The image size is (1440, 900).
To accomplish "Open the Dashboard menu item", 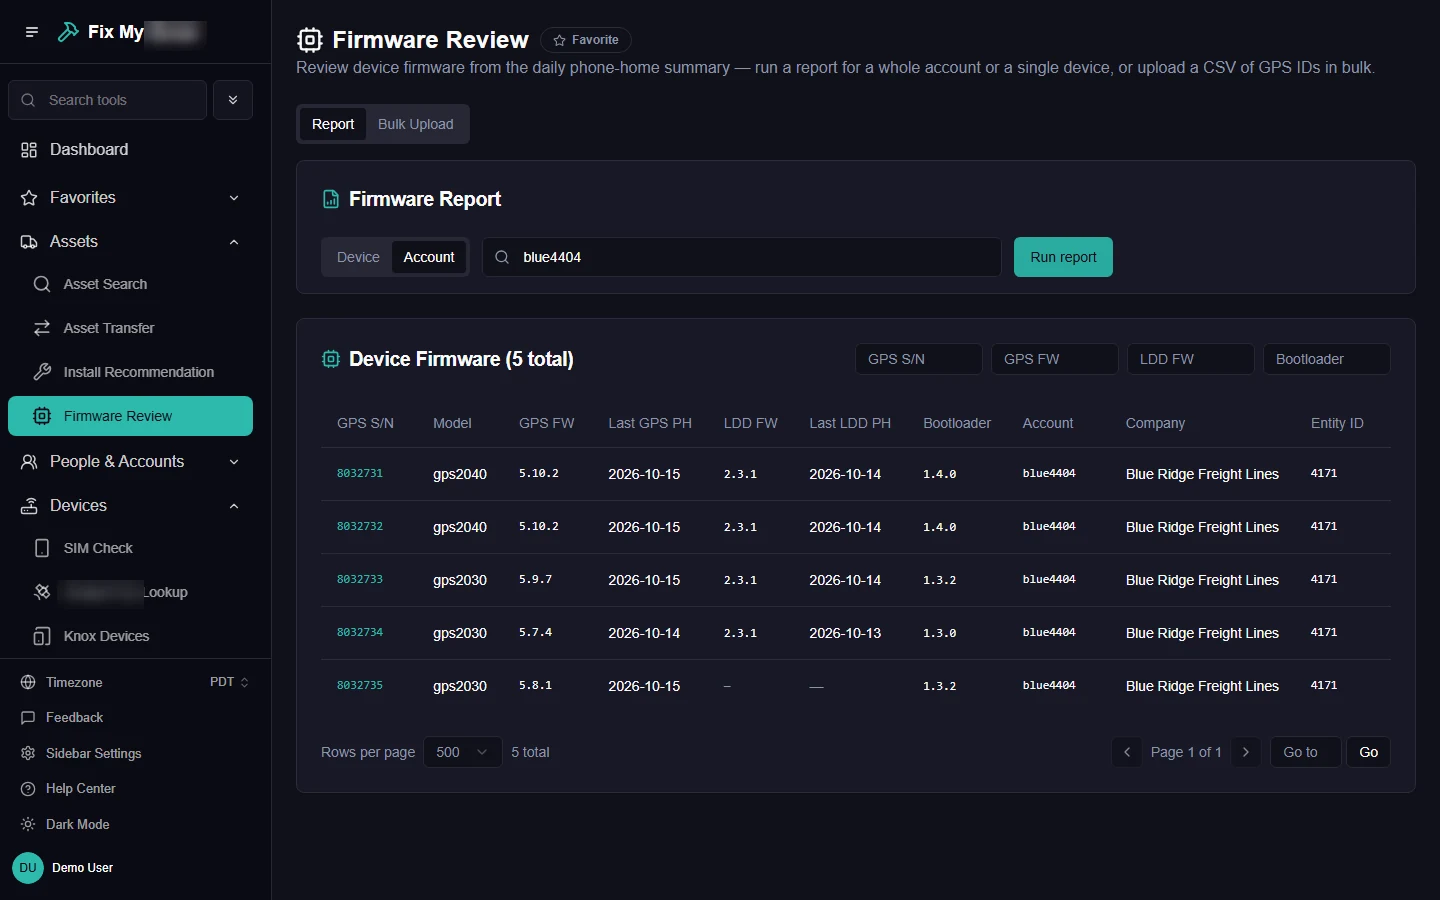I will click(x=130, y=150).
